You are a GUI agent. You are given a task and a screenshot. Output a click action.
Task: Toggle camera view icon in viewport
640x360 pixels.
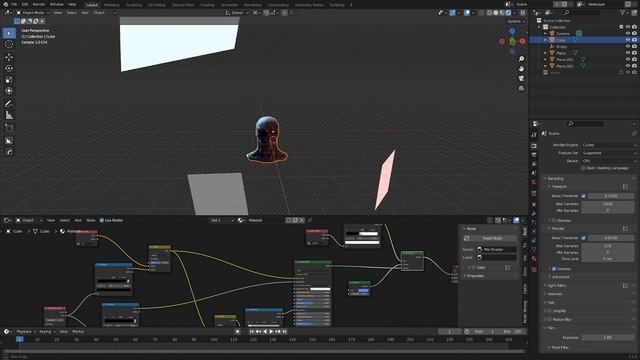tap(521, 78)
